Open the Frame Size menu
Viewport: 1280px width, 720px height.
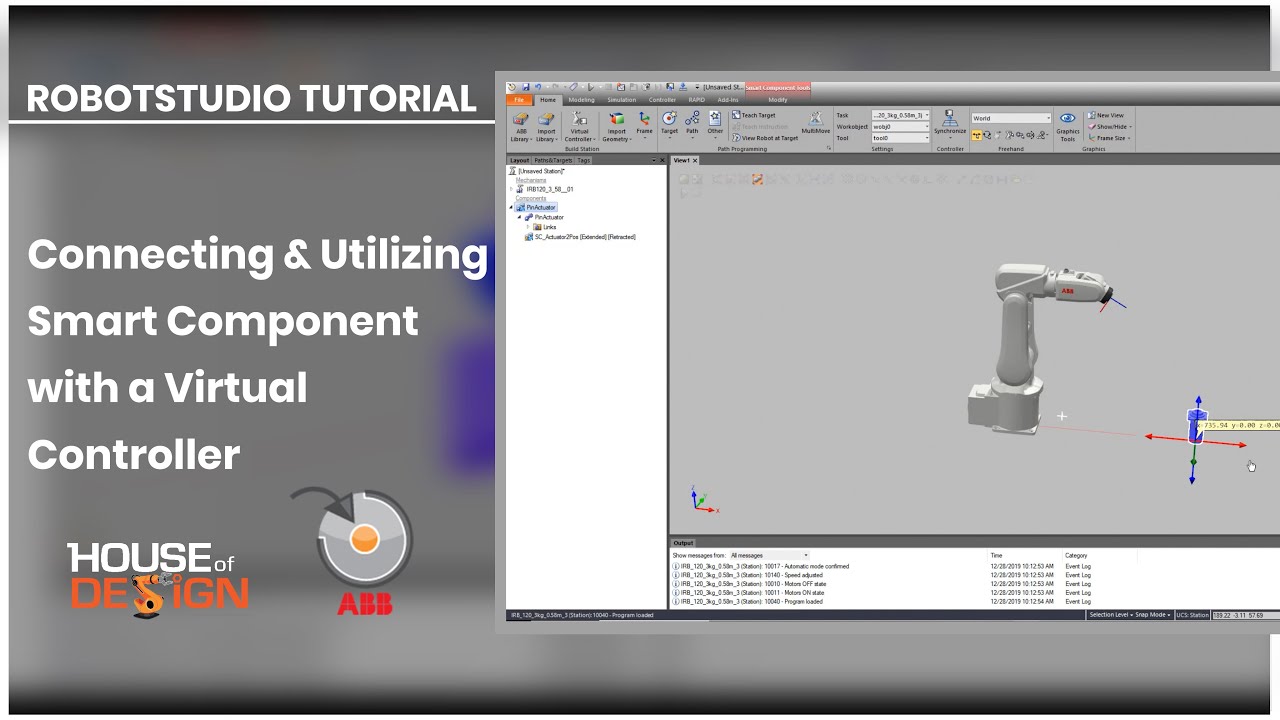[x=1109, y=138]
